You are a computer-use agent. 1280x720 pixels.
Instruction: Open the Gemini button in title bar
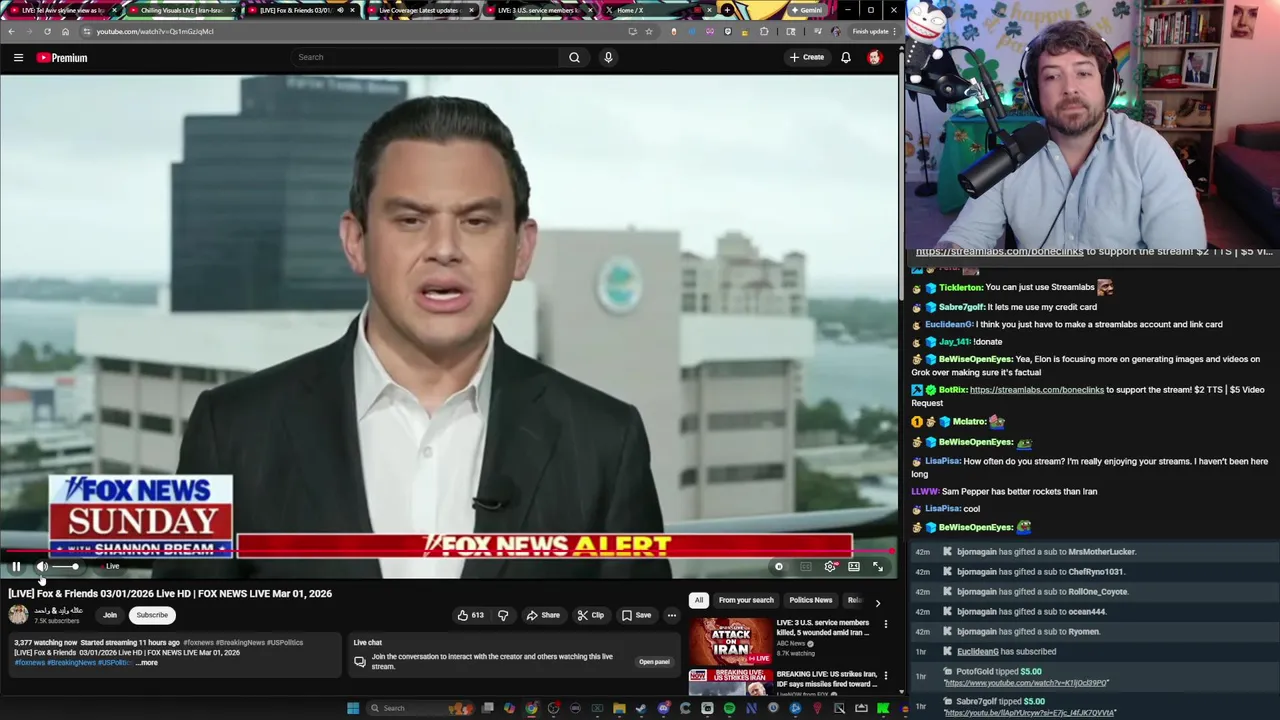pos(806,10)
